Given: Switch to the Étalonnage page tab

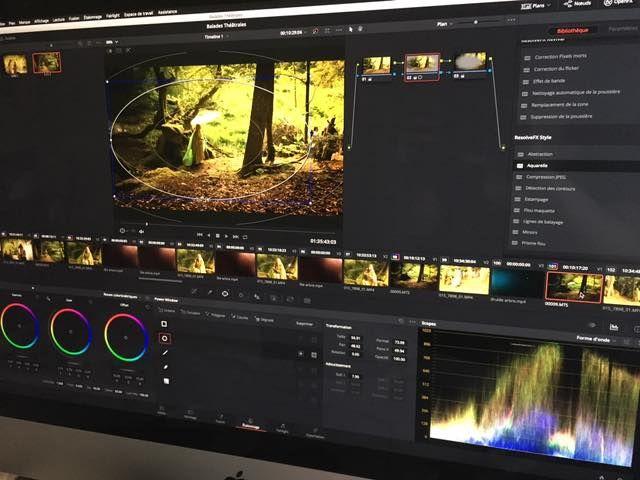Looking at the screenshot, I should pos(250,423).
